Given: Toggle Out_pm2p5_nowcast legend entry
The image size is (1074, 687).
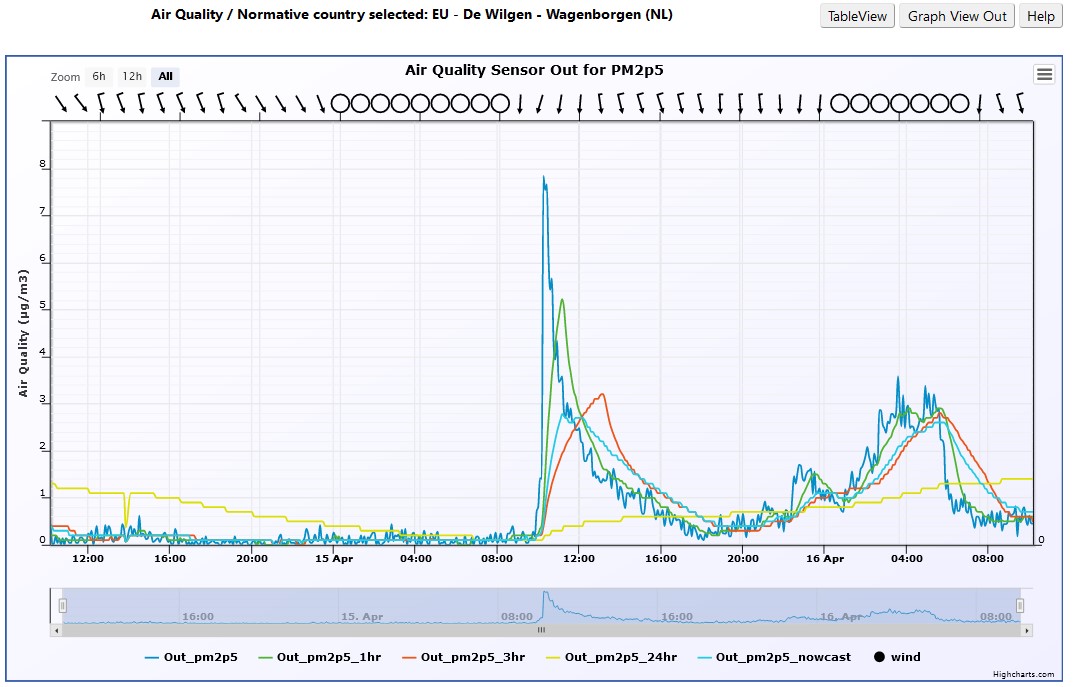Looking at the screenshot, I should coord(773,657).
